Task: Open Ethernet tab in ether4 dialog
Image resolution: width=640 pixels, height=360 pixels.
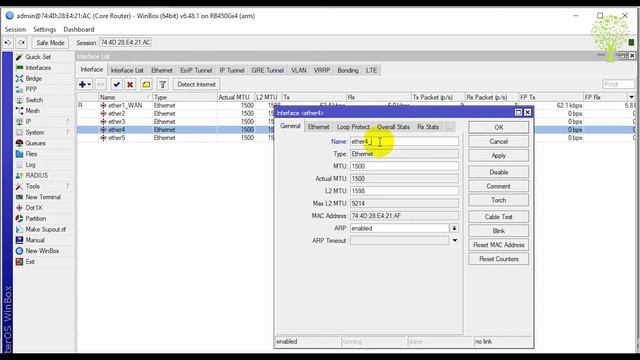Action: click(x=318, y=127)
